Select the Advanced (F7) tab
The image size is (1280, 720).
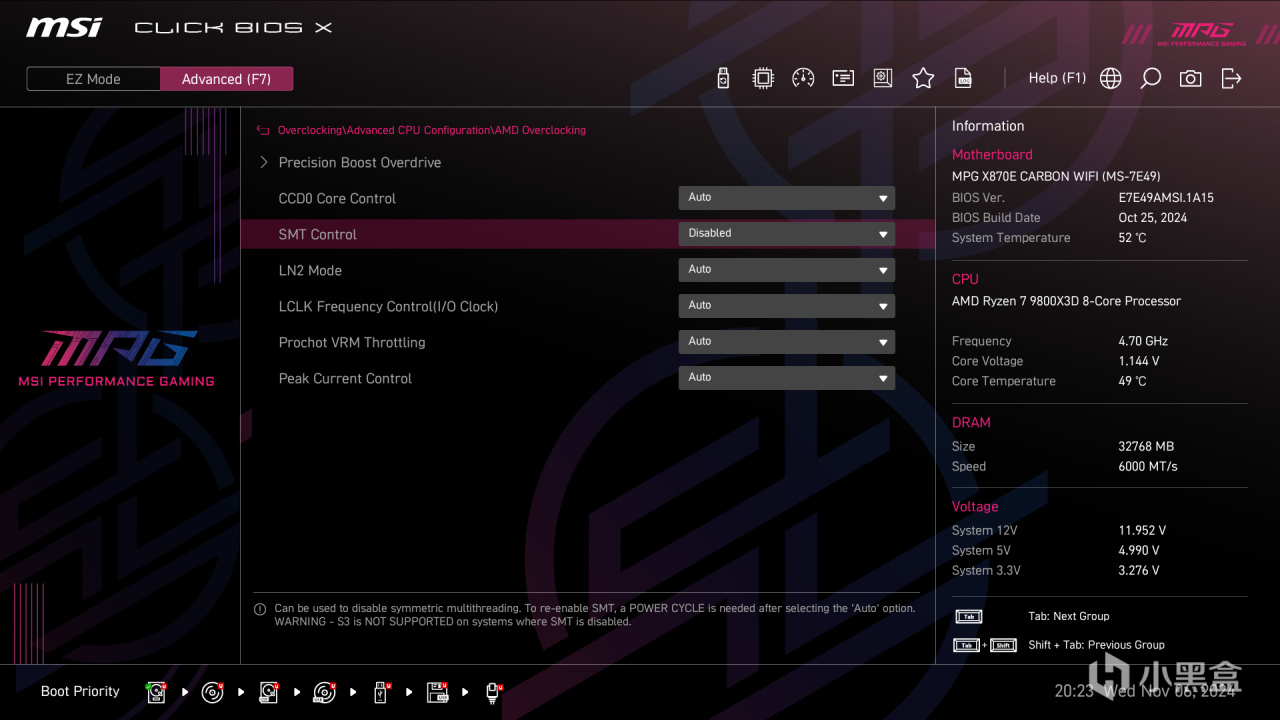(226, 79)
